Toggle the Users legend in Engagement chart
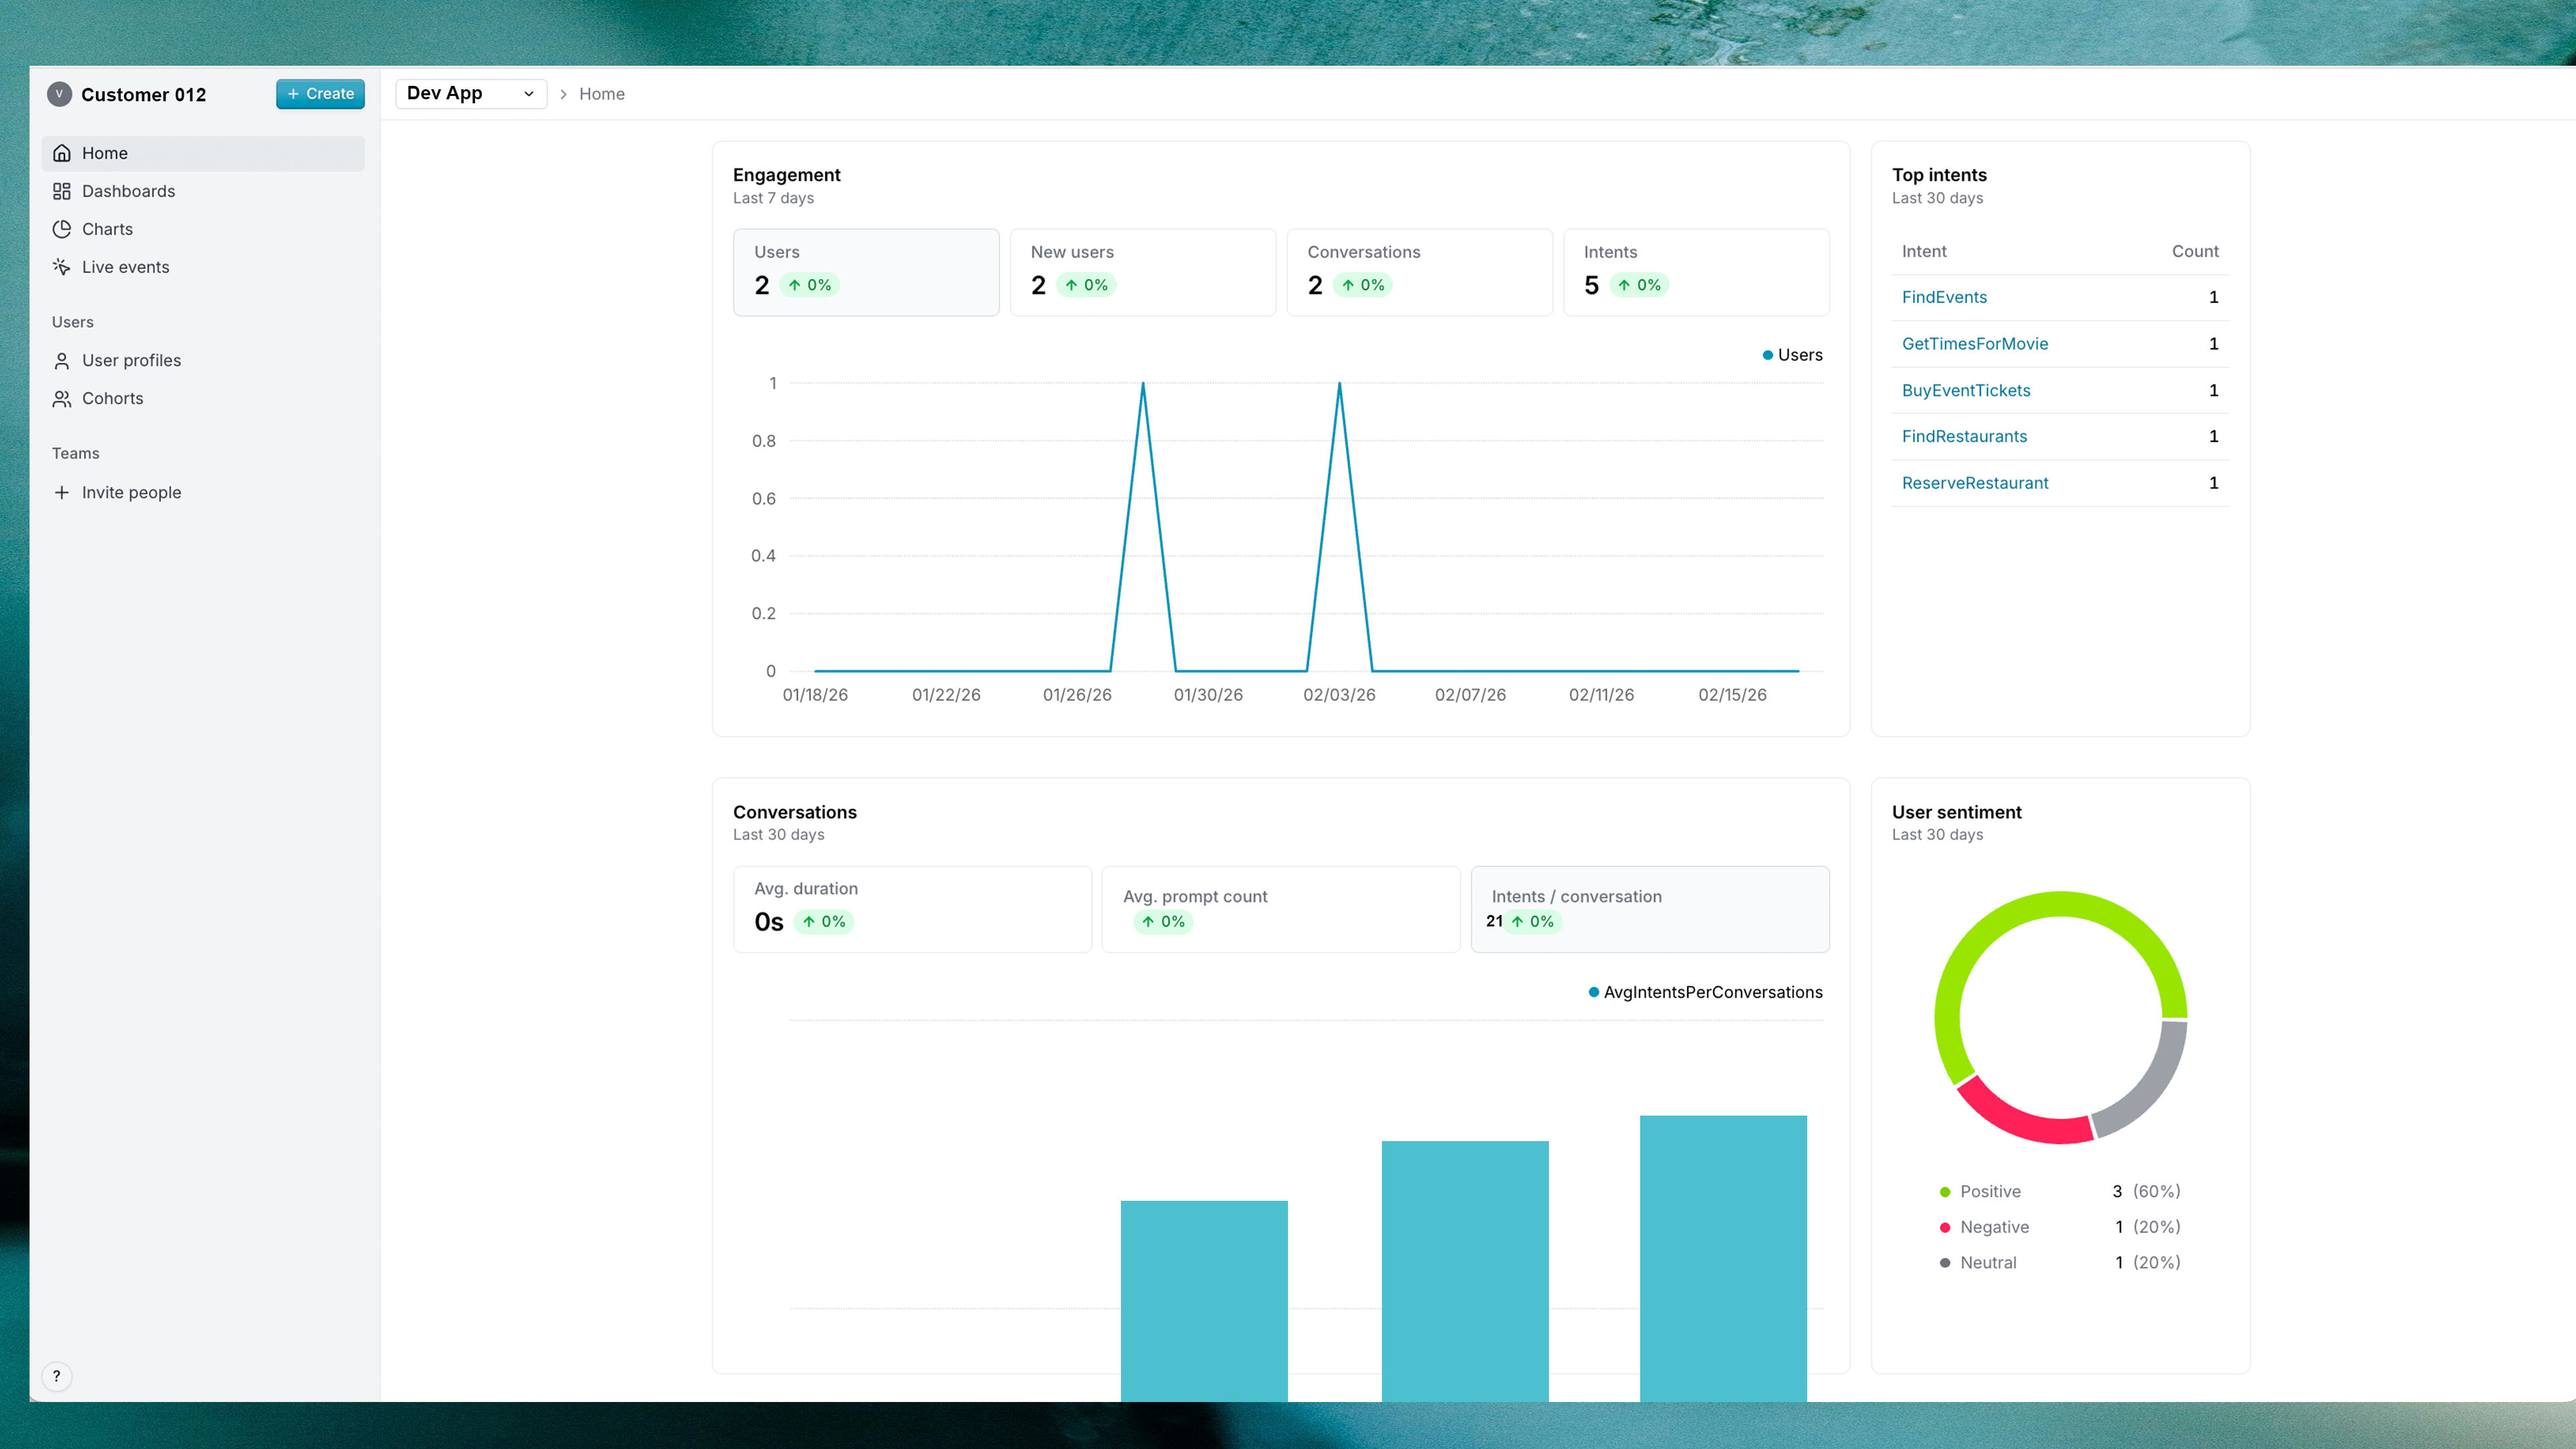This screenshot has width=2576, height=1449. coord(1790,354)
